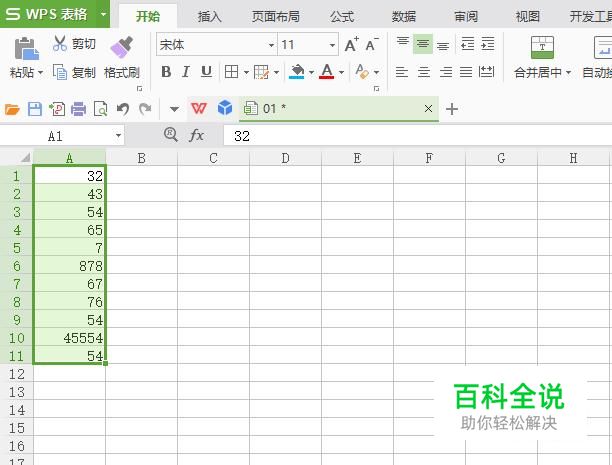Activate the Format Painter brush
The width and height of the screenshot is (612, 465).
point(121,48)
